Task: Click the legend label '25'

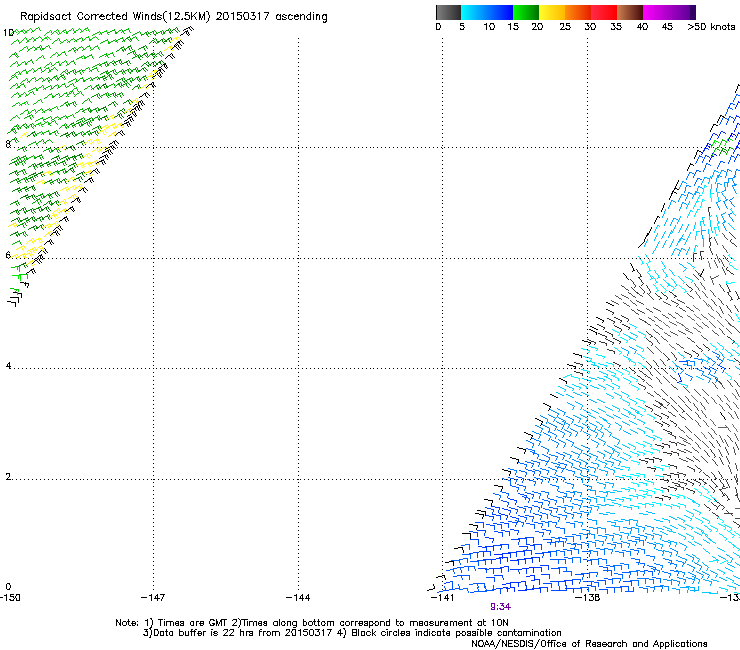Action: 565,26
